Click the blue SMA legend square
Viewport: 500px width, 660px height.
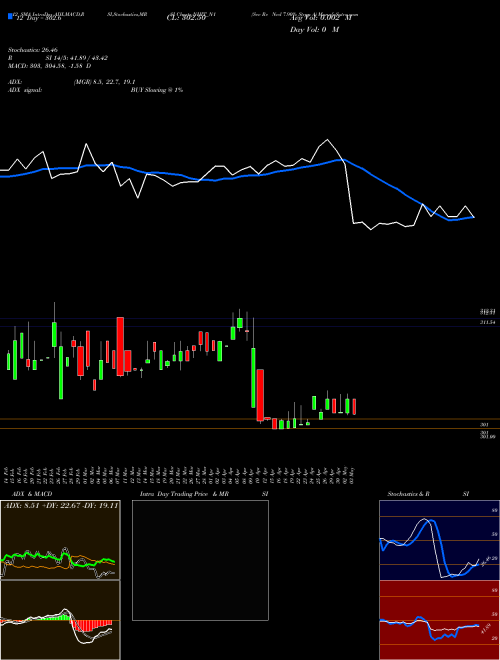coord(11,16)
